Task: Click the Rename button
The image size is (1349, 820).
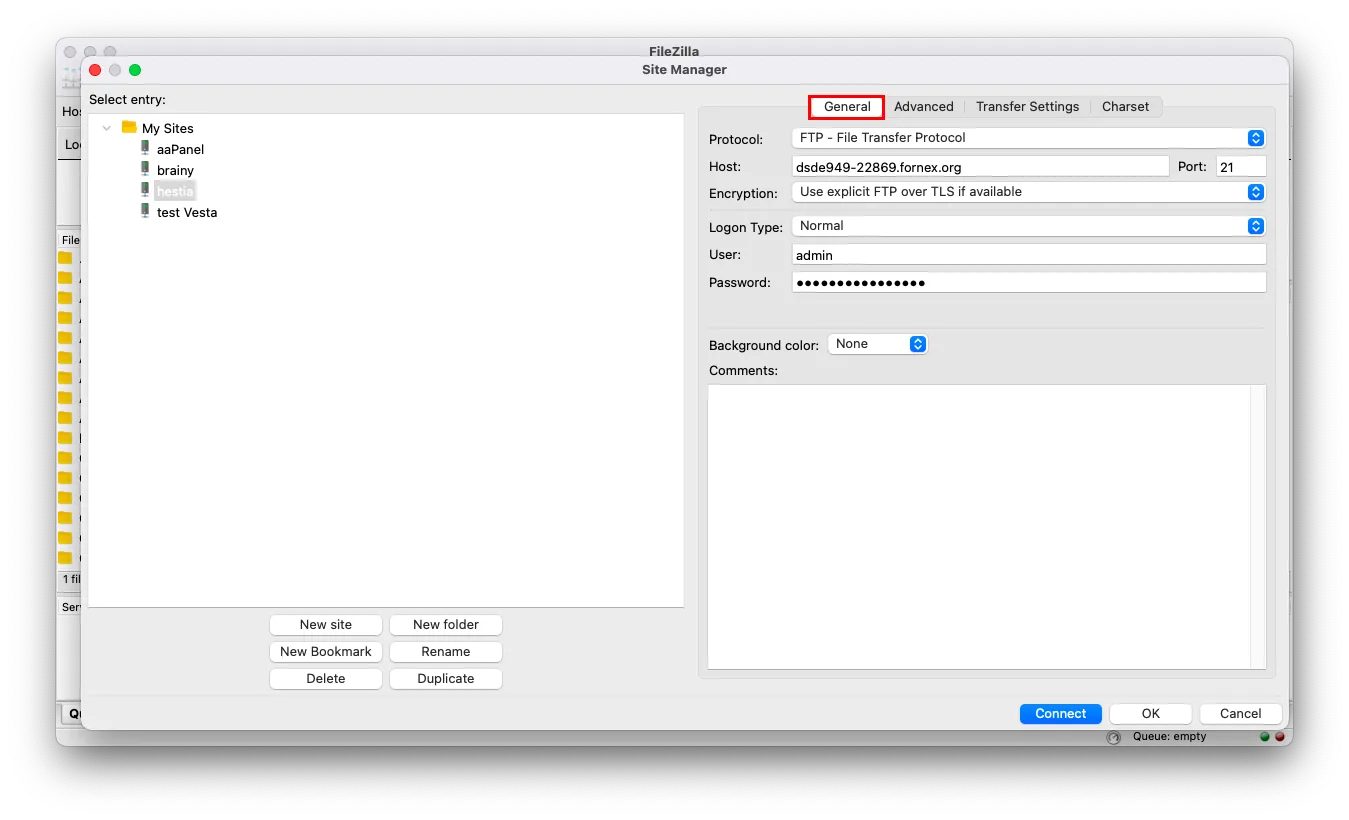Action: click(446, 651)
